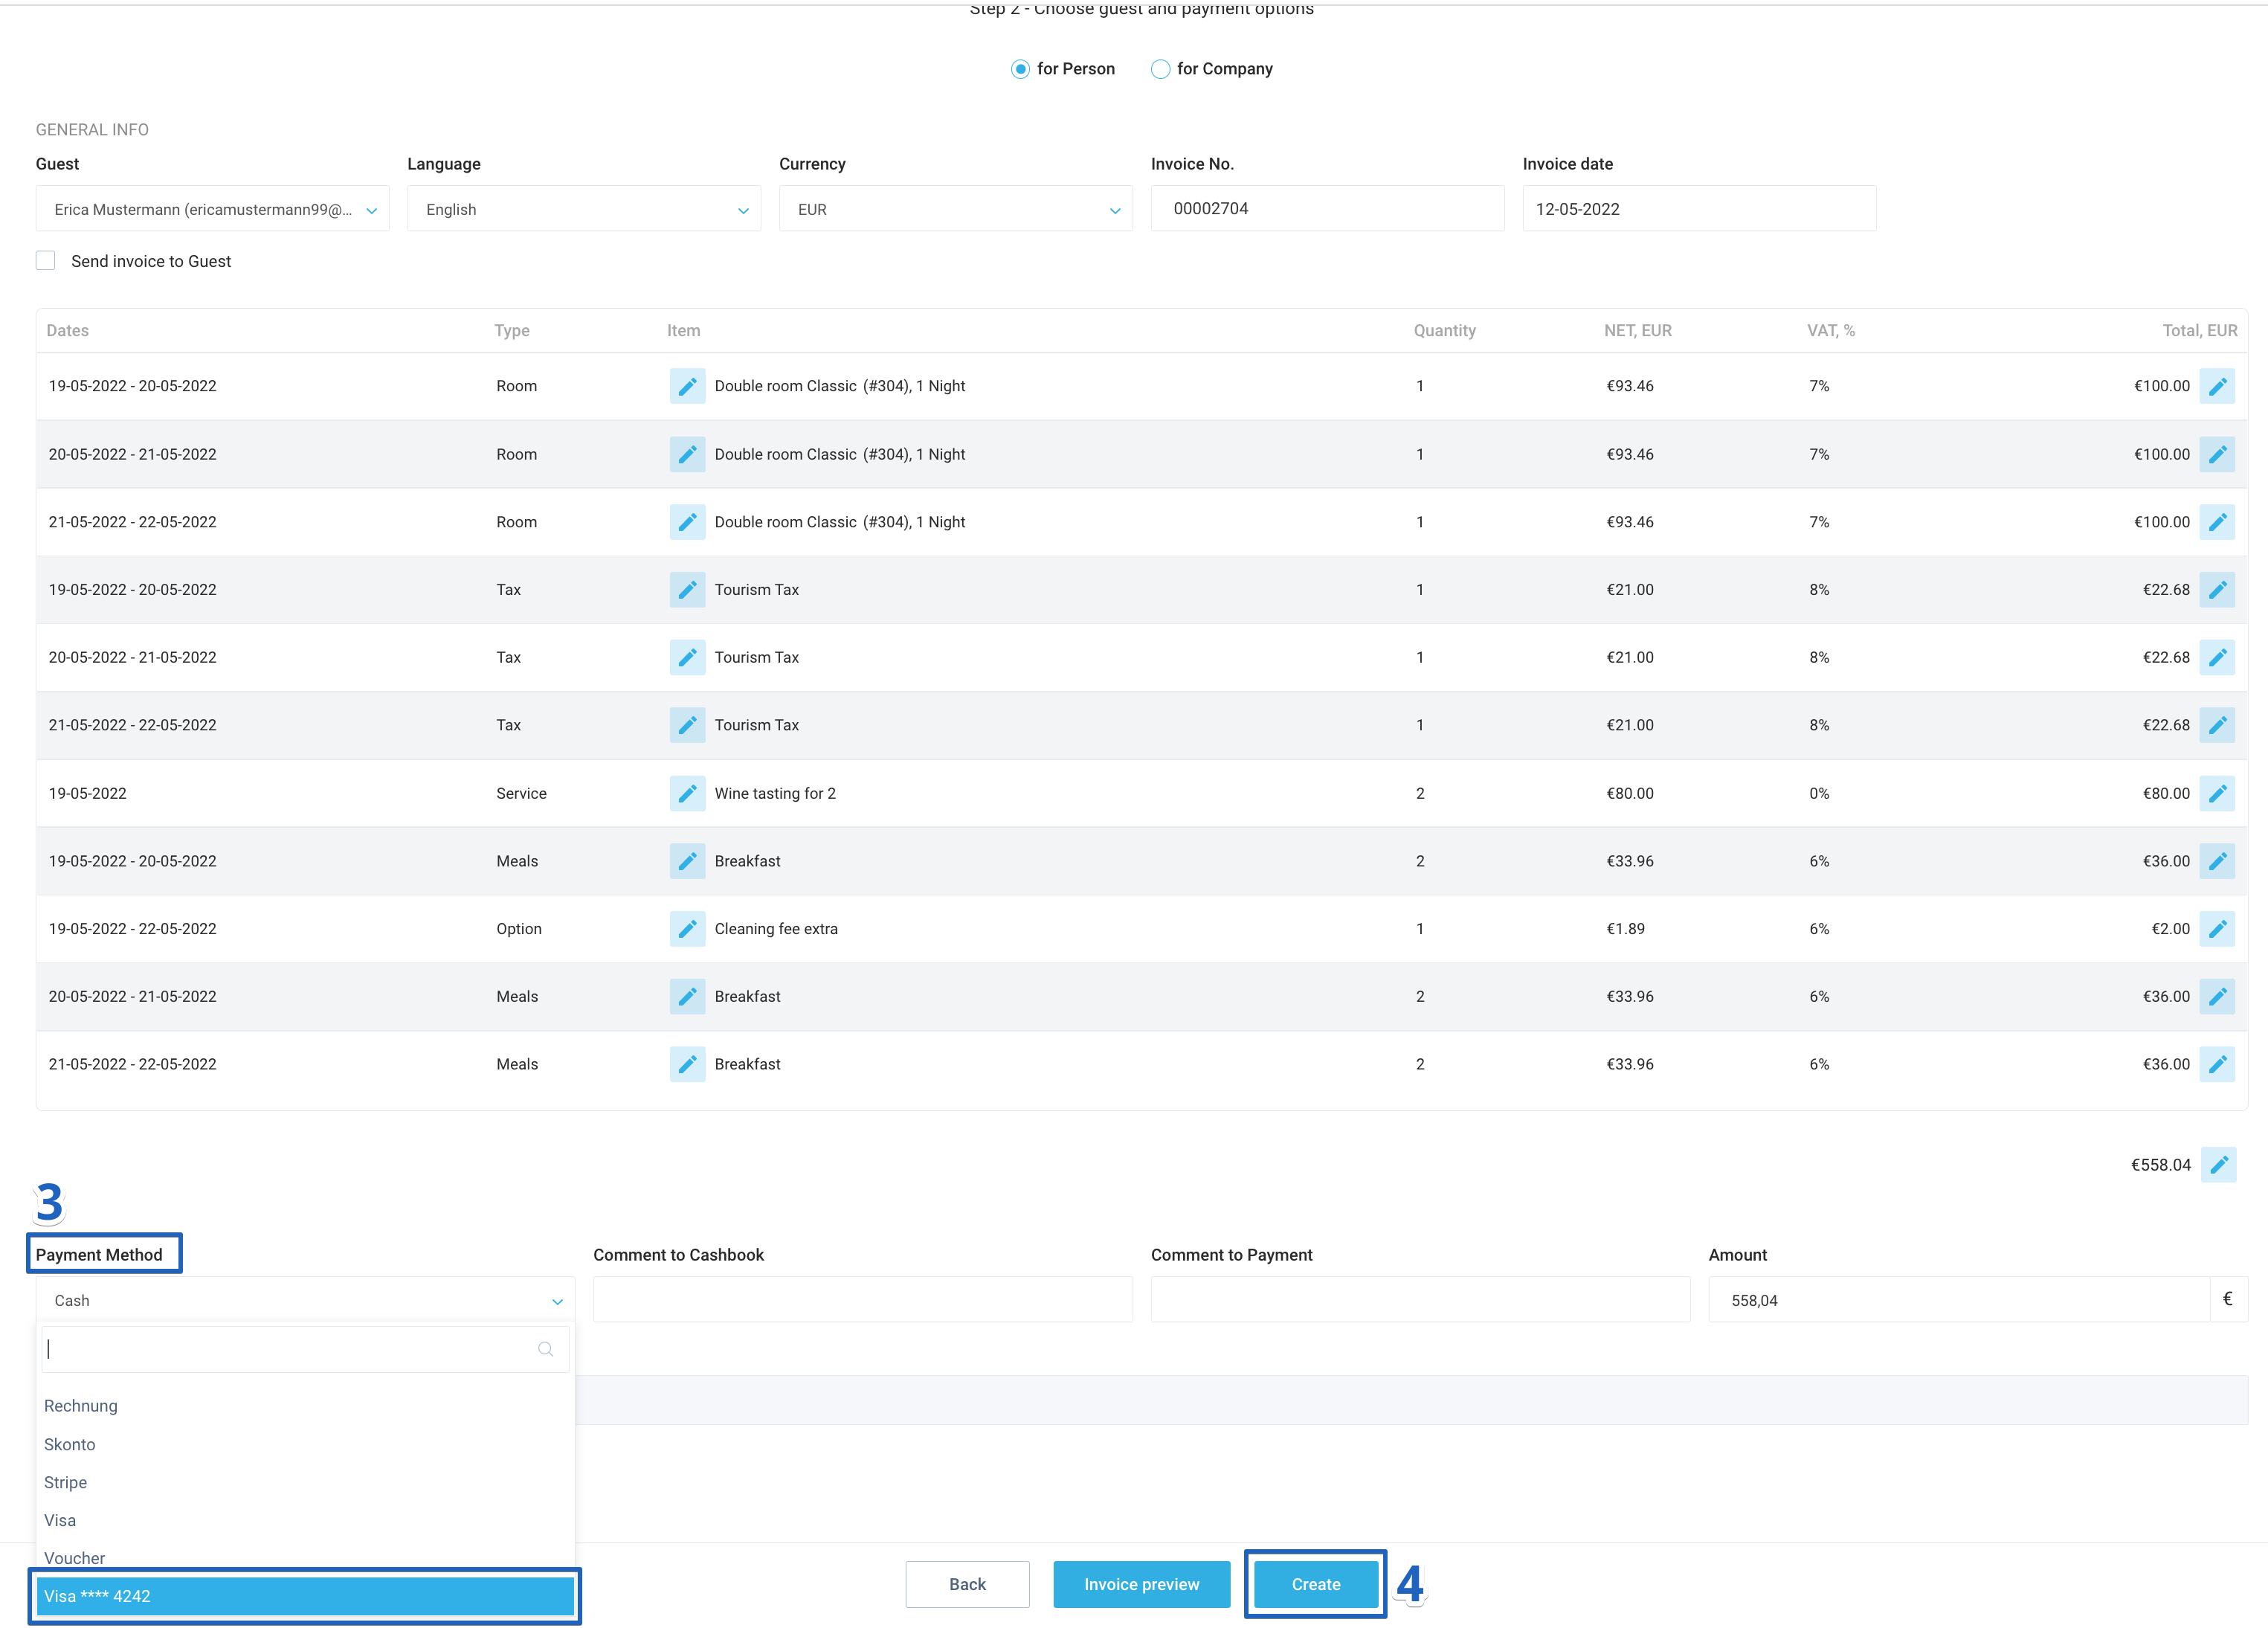
Task: Click the 'Dates' column header
Action: pos(67,330)
